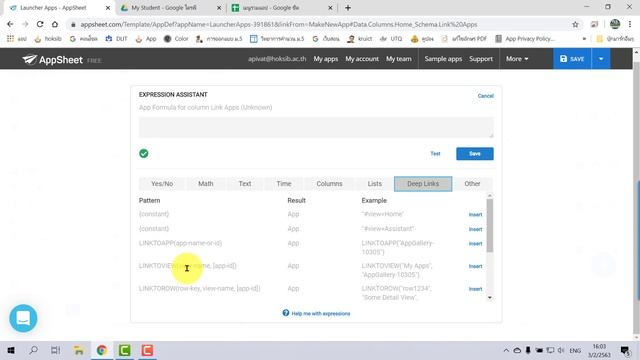Viewport: 640px width, 360px height.
Task: Insert the #view=Assistant constant example
Action: pyautogui.click(x=475, y=229)
